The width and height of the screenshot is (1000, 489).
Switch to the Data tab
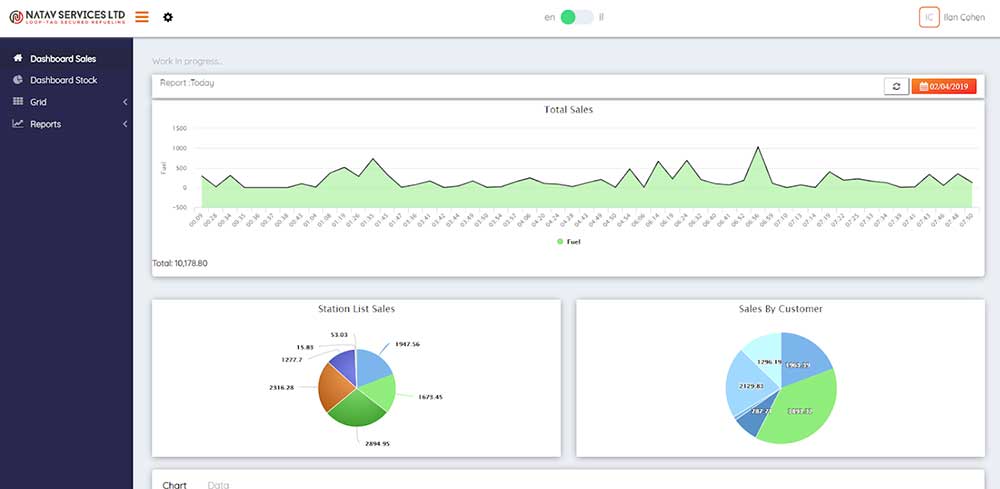point(218,485)
